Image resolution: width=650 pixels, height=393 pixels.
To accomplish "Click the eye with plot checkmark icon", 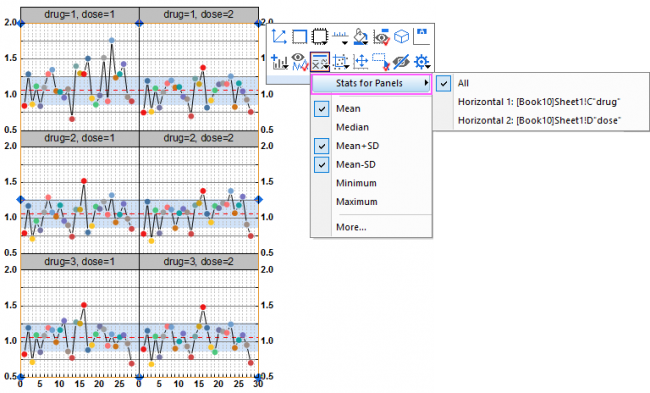I will 300,62.
